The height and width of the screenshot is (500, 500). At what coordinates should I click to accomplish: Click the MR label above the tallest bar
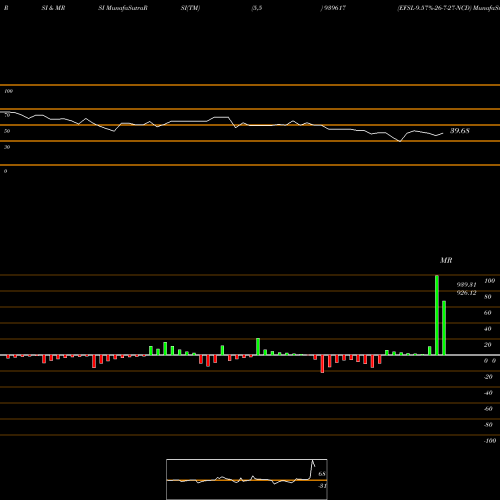446,260
